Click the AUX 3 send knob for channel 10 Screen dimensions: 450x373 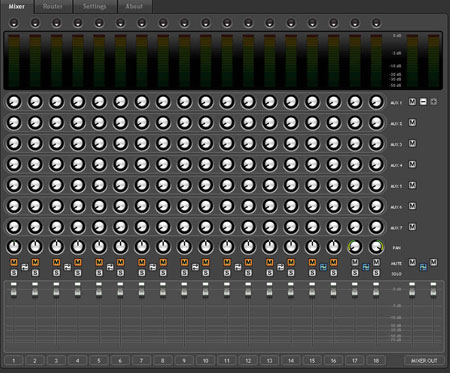point(206,143)
